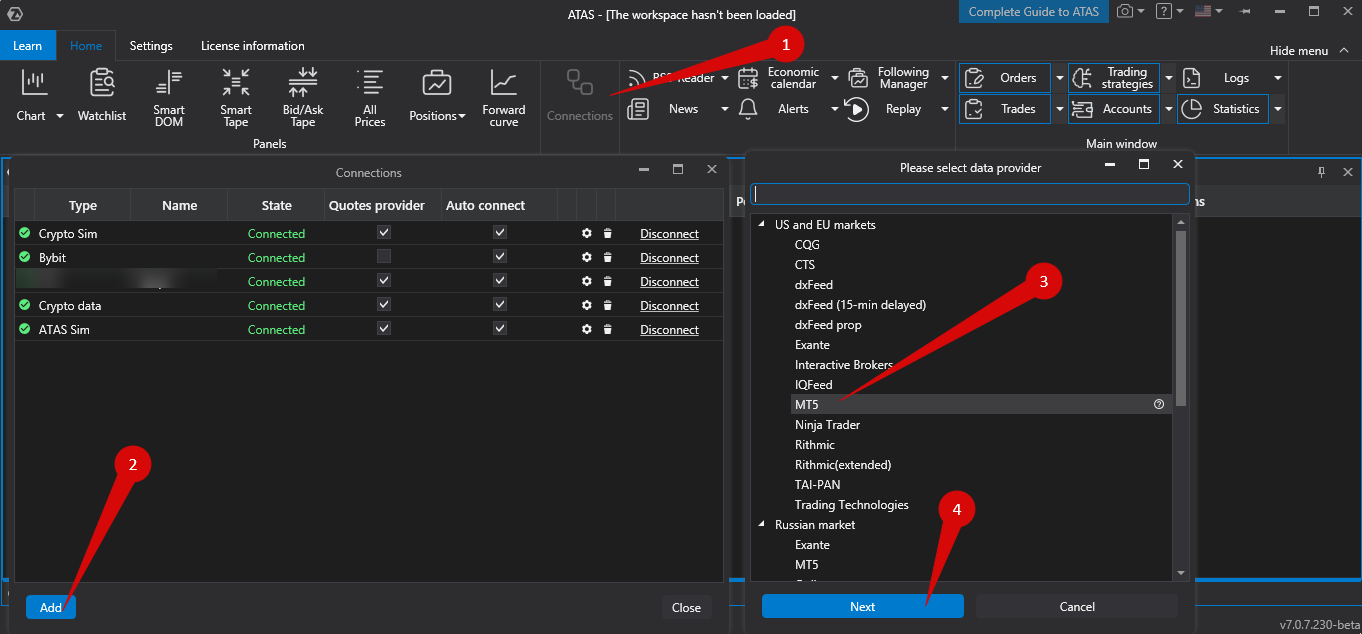Show the All Prices panel

pos(370,96)
